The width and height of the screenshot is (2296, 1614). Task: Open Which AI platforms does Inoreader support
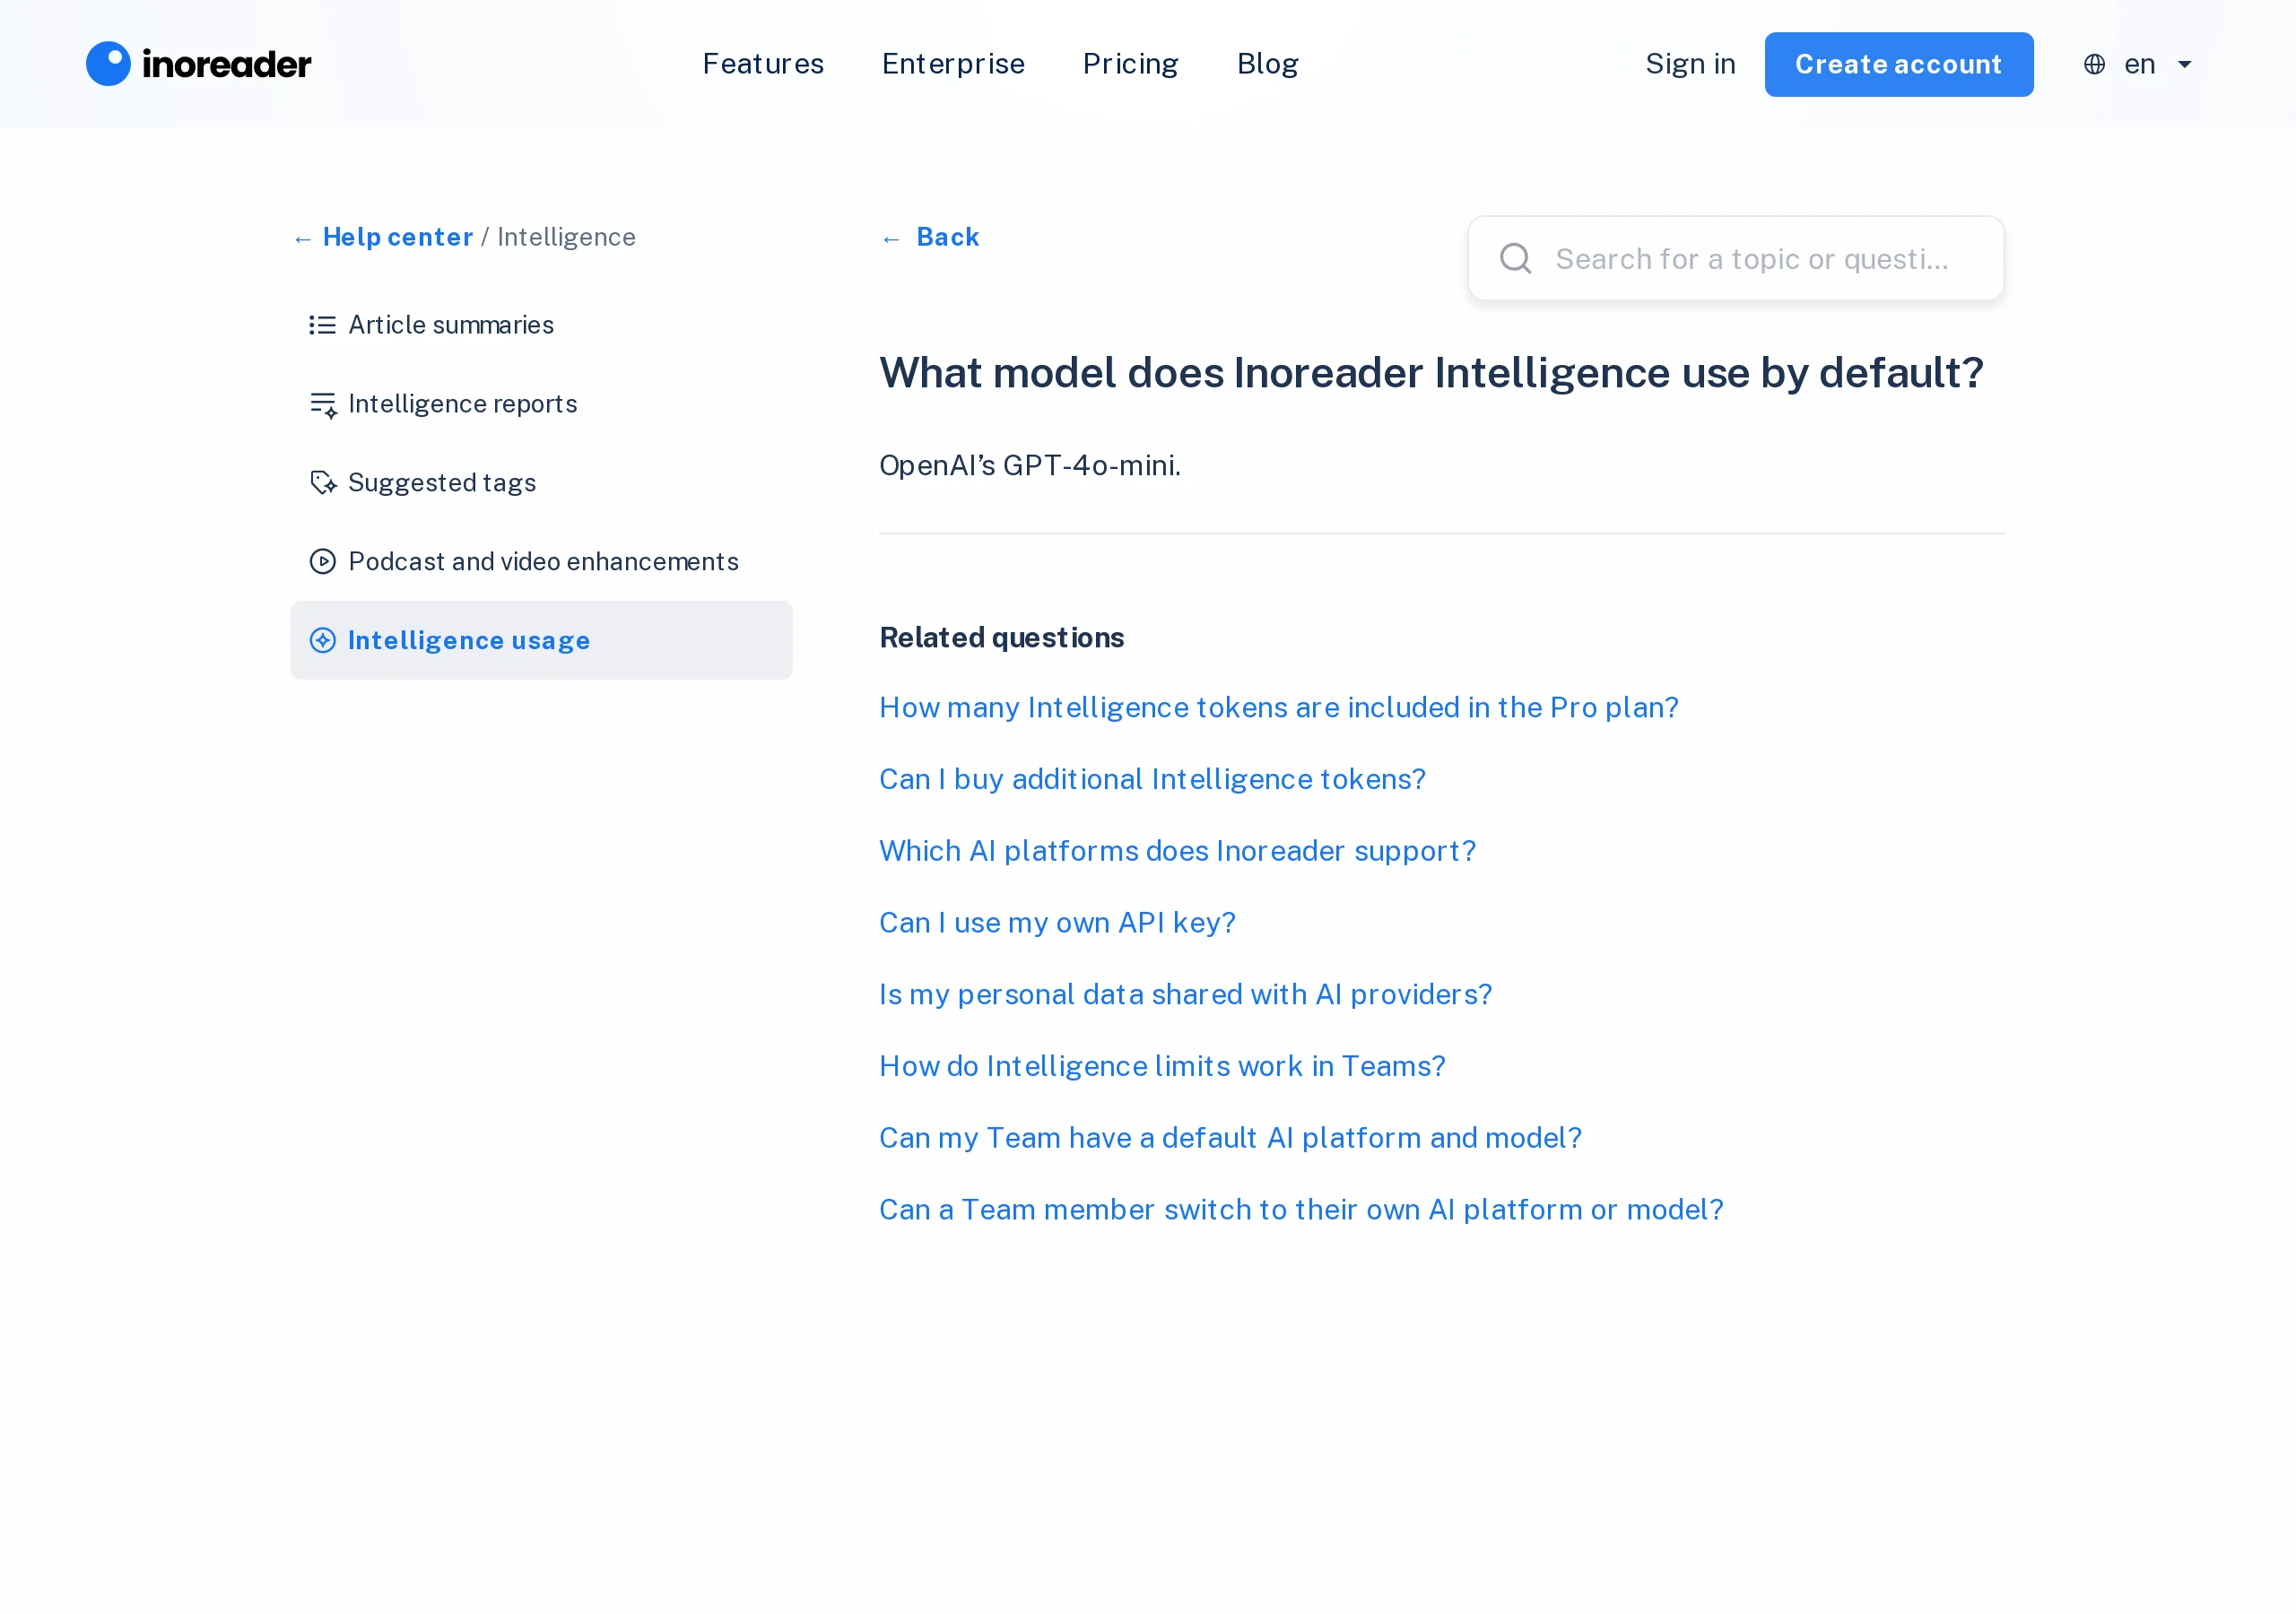coord(1177,850)
